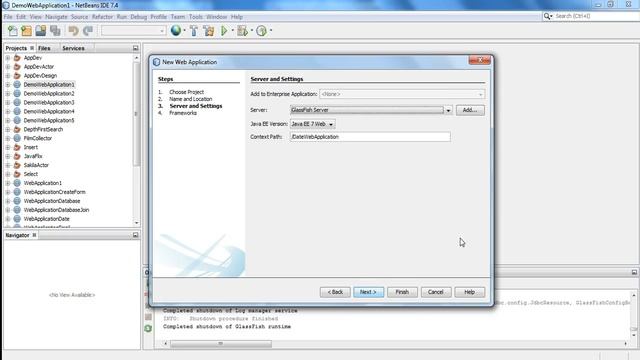Click the AppDev project folder icon

click(x=17, y=58)
